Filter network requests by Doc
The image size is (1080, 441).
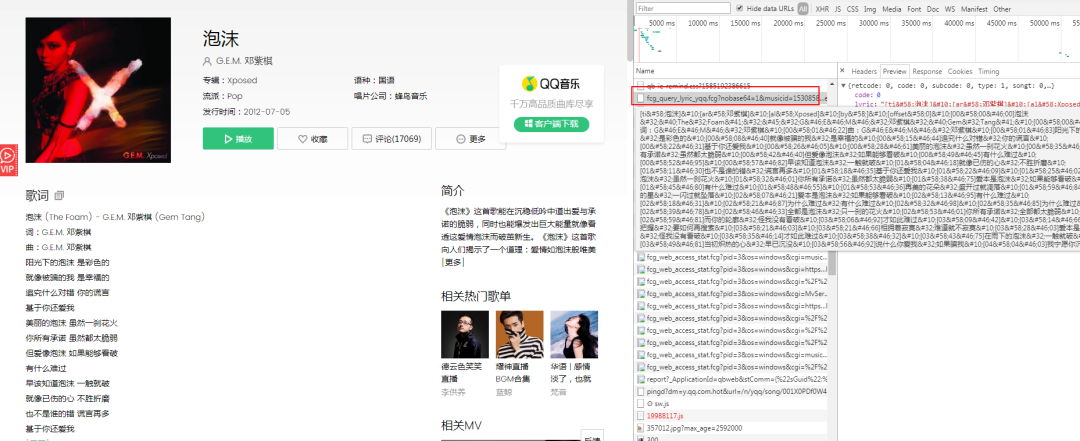933,9
